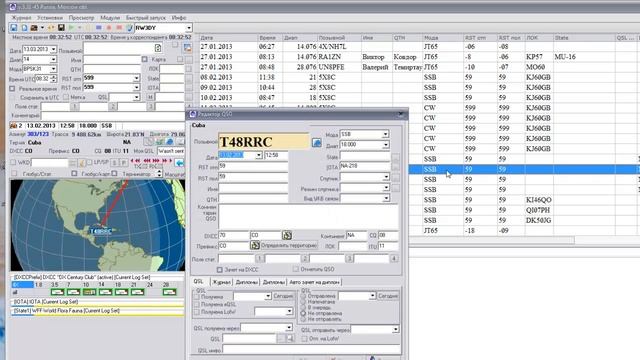This screenshot has height=360, width=640.
Task: Click the picture icon right of callsign entry
Action: pyautogui.click(x=188, y=48)
